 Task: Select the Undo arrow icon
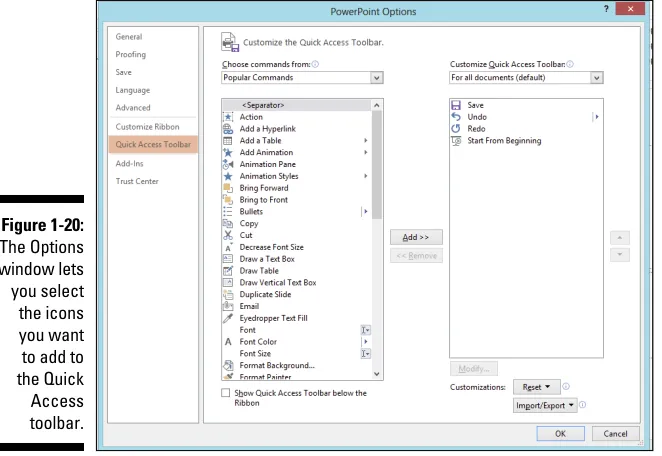pos(456,117)
